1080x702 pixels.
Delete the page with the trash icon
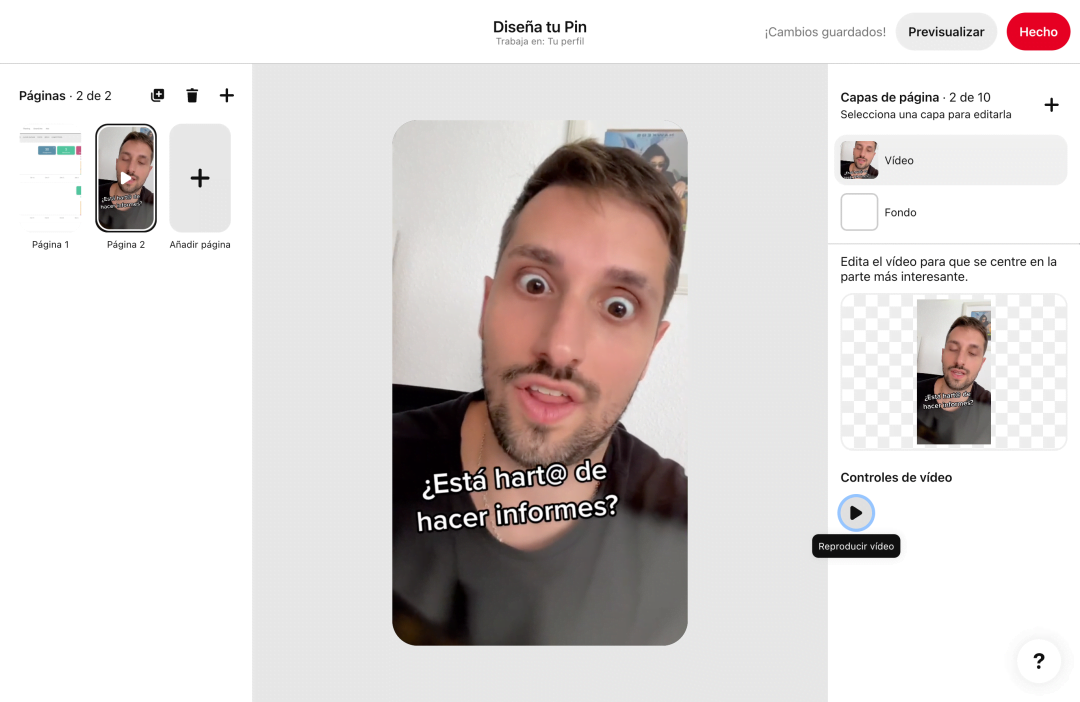pyautogui.click(x=192, y=96)
